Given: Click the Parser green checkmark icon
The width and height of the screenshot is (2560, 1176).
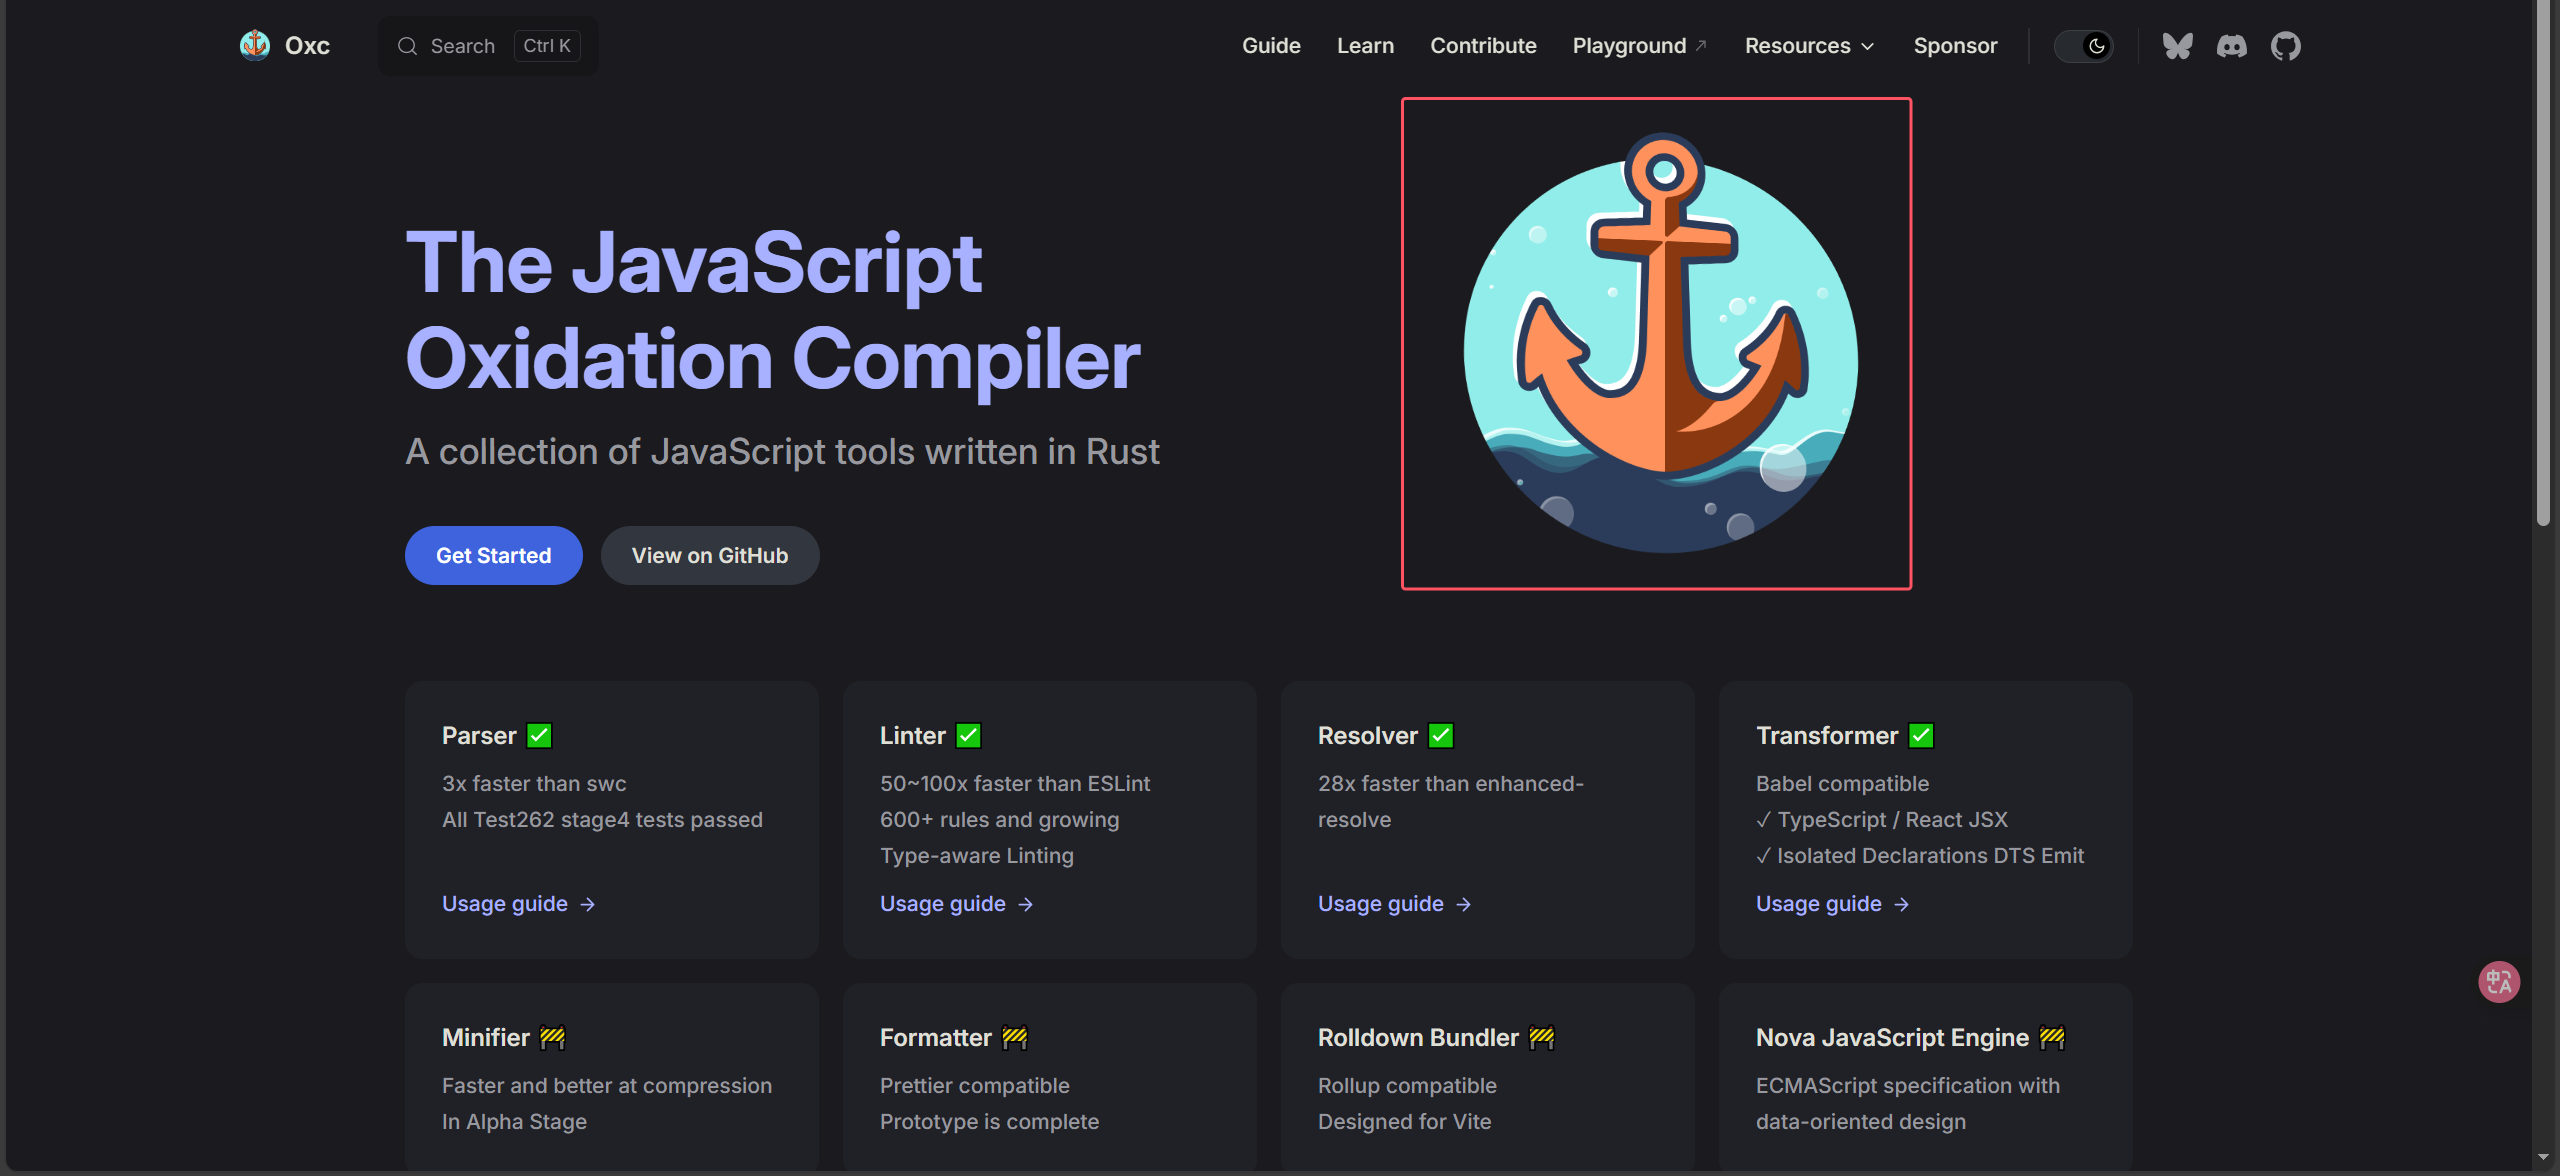Looking at the screenshot, I should [539, 735].
